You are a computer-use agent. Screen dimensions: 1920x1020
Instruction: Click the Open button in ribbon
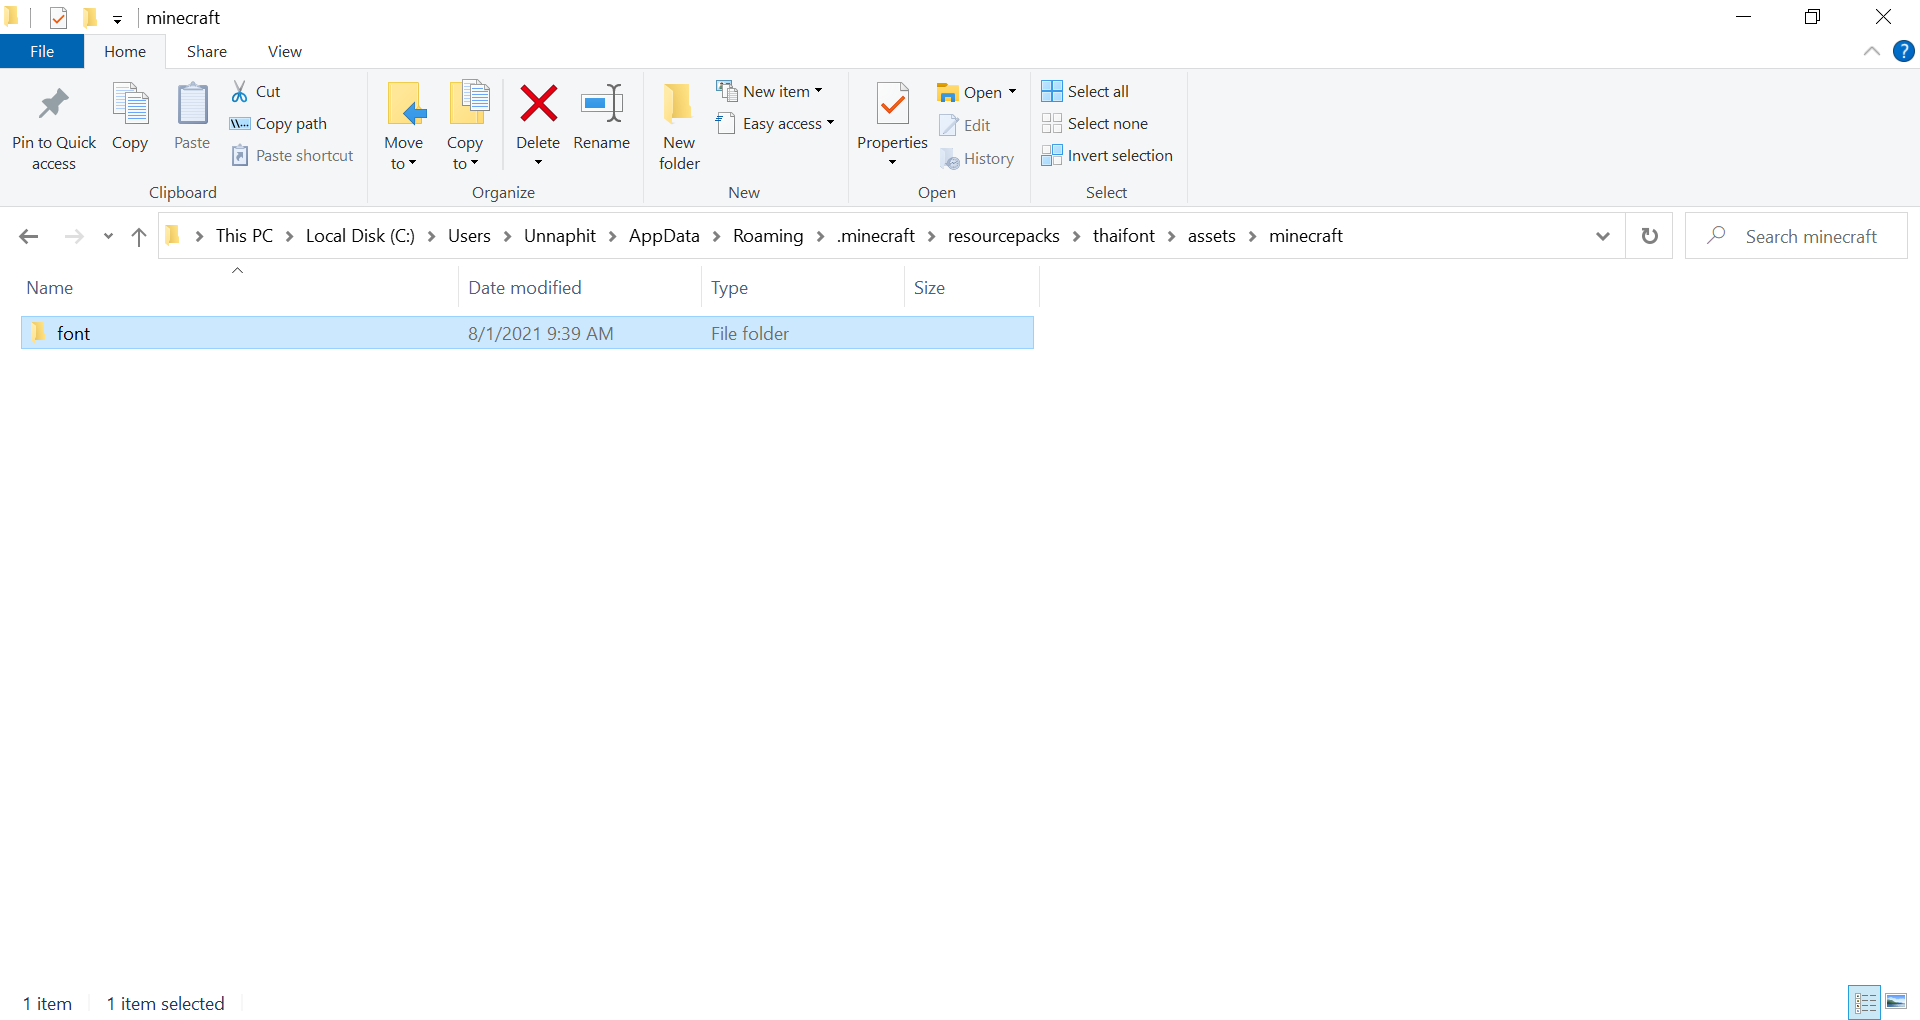(x=970, y=92)
